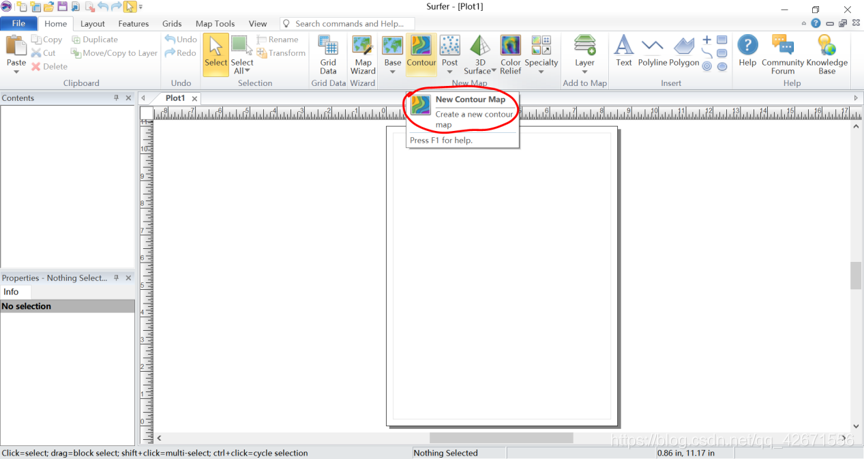Expand the Post map dropdown
The height and width of the screenshot is (459, 864).
tap(450, 72)
